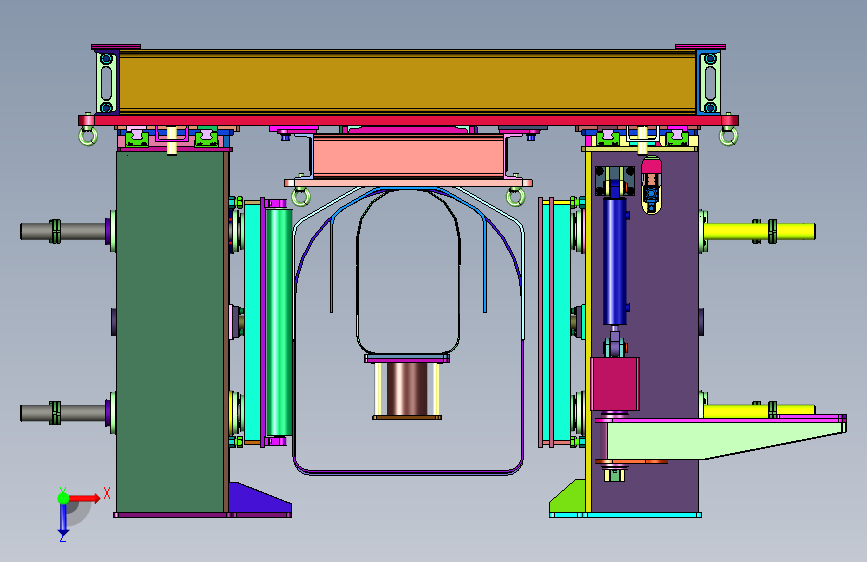
Task: Select the blue right slotted end plate of beam
Action: [709, 82]
